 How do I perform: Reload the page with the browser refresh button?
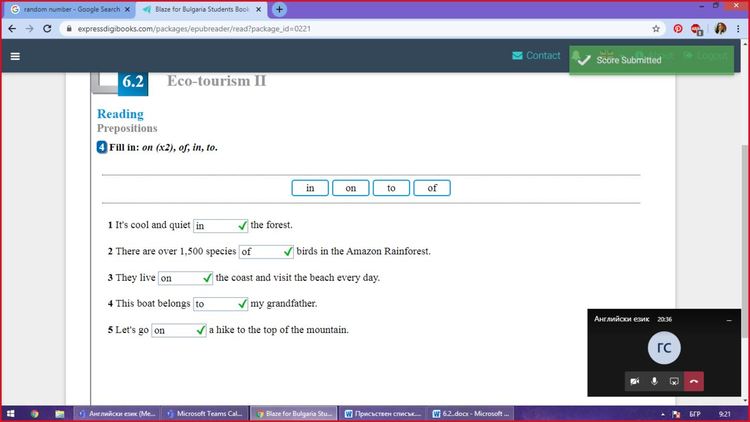[49, 29]
